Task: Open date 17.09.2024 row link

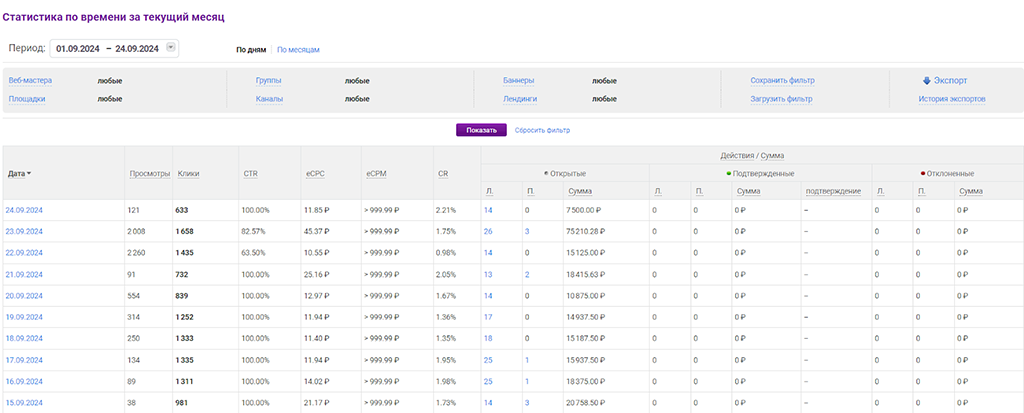Action: [x=24, y=360]
